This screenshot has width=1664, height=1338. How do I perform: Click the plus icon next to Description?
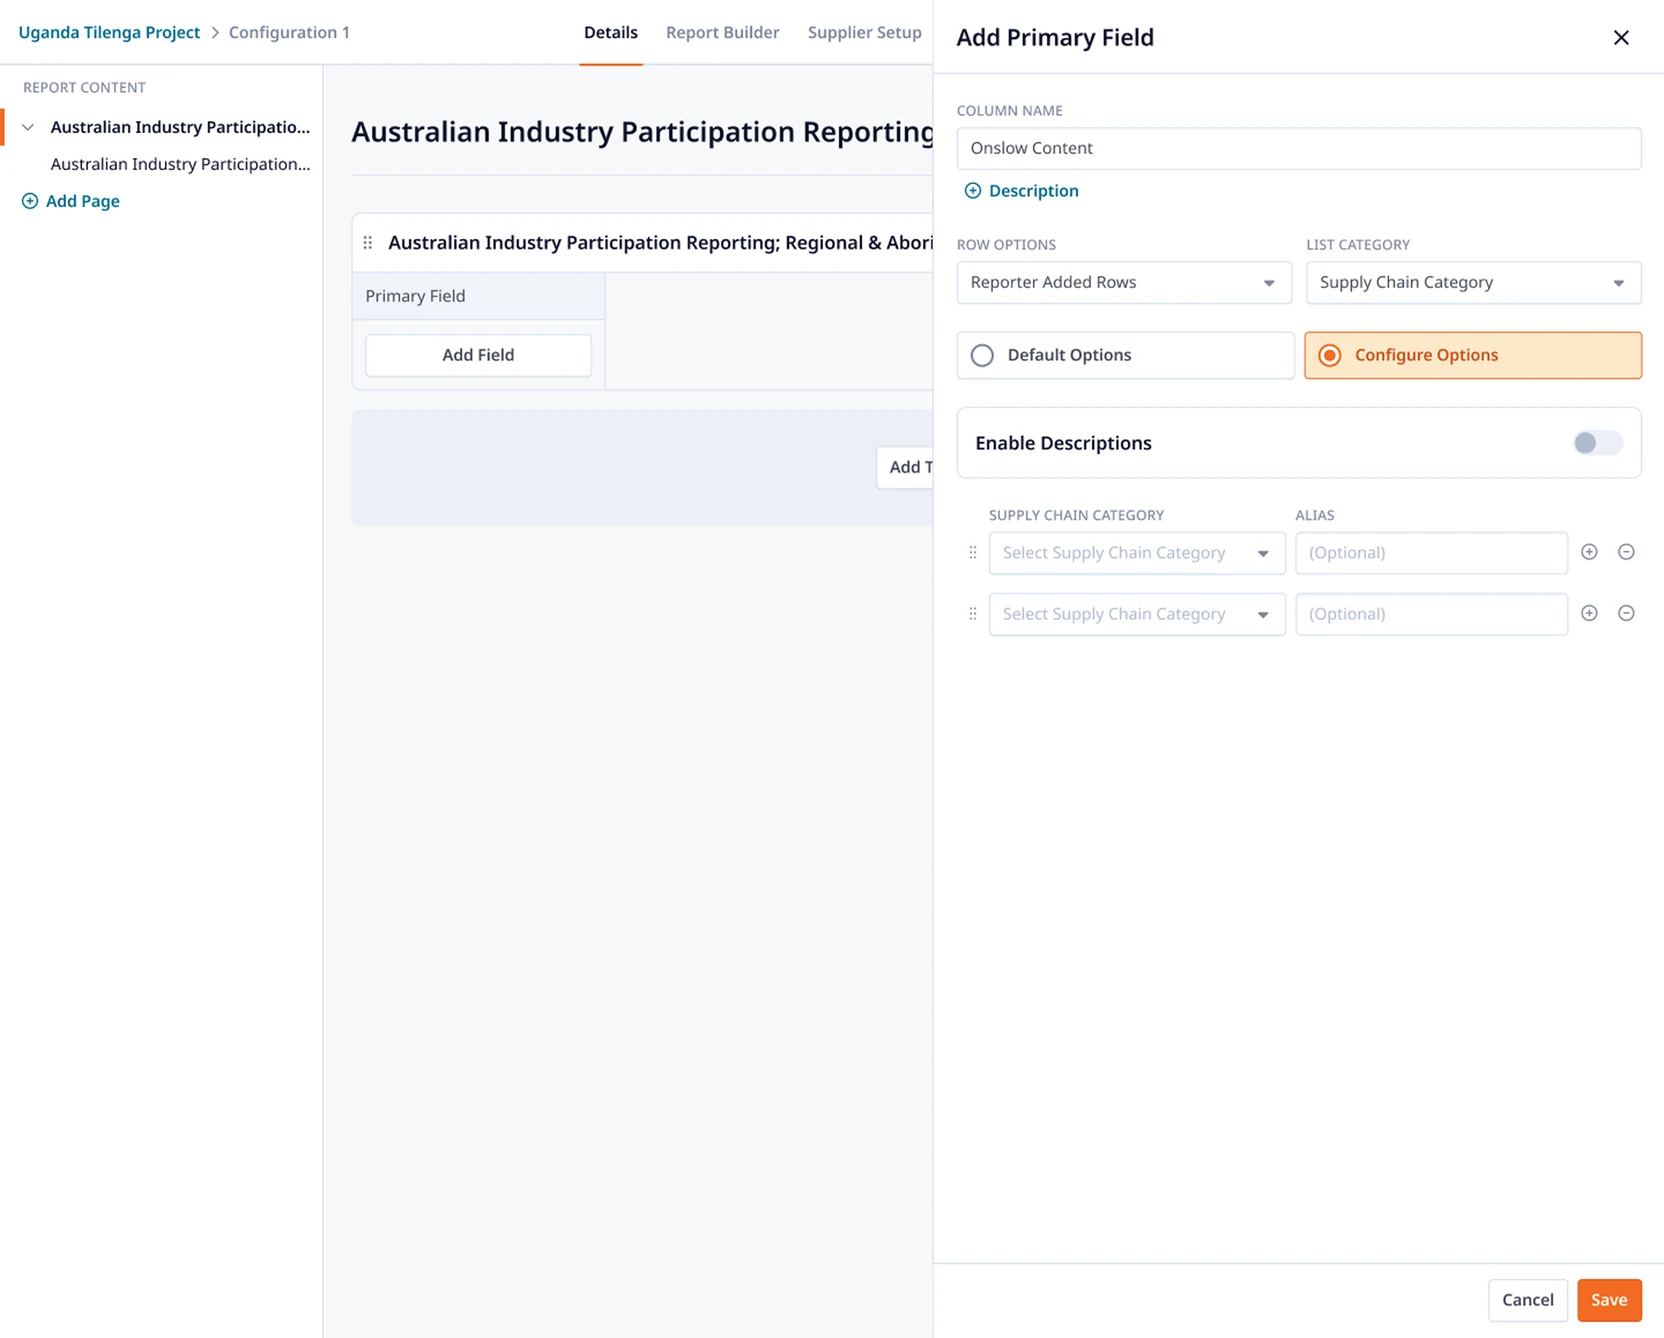[x=972, y=191]
